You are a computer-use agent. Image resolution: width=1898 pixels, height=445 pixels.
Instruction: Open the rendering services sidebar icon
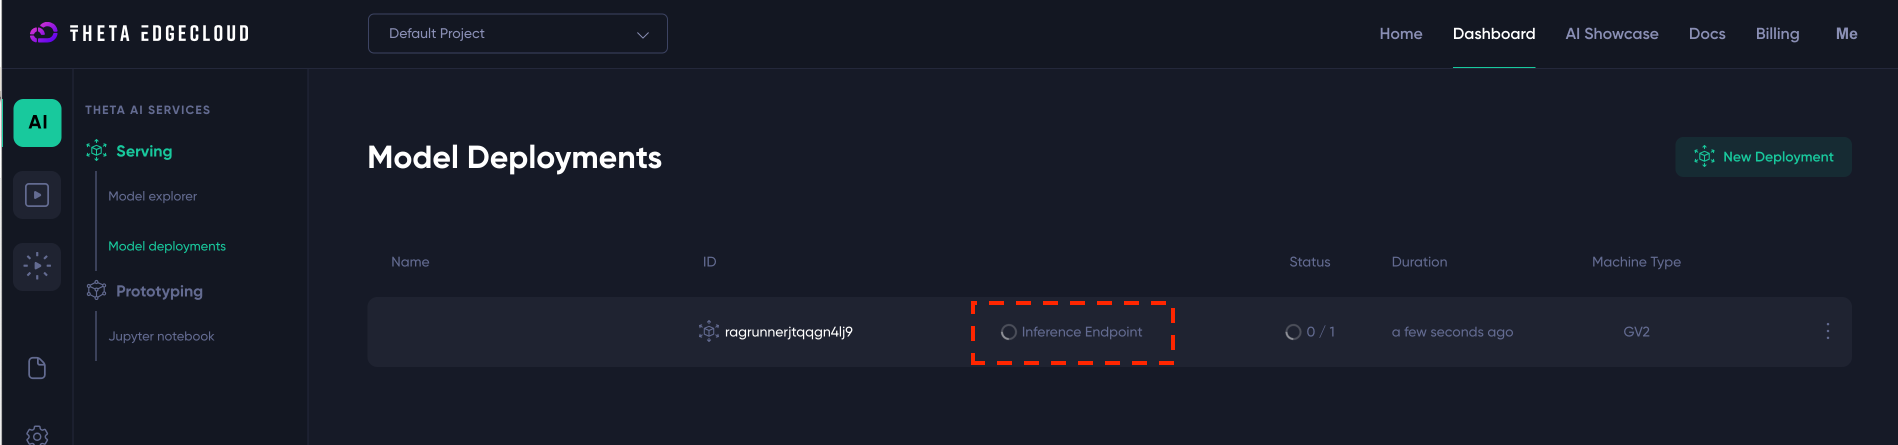[x=37, y=267]
